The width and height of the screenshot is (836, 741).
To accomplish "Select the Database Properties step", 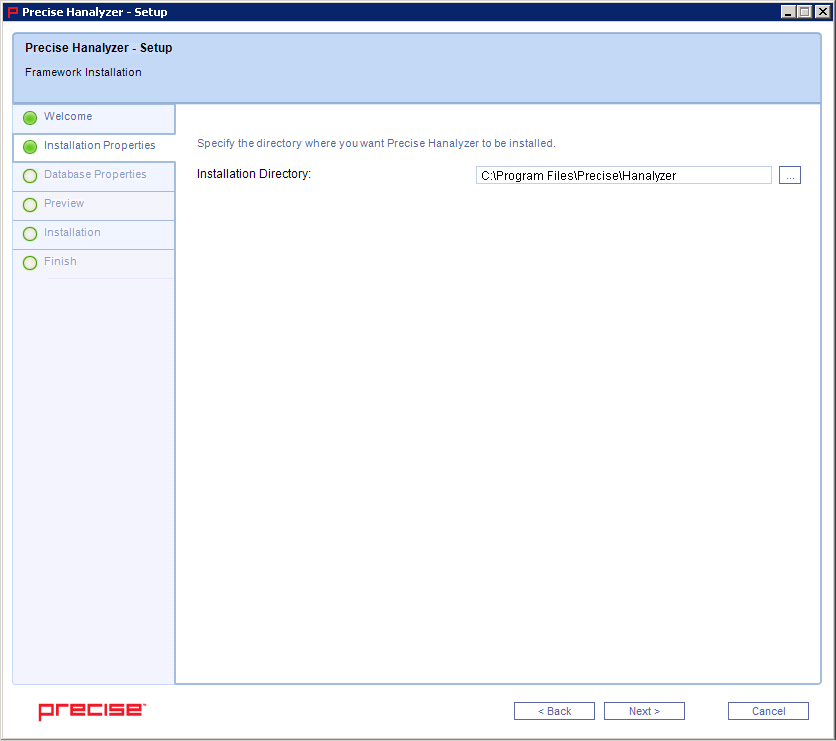I will (x=94, y=176).
